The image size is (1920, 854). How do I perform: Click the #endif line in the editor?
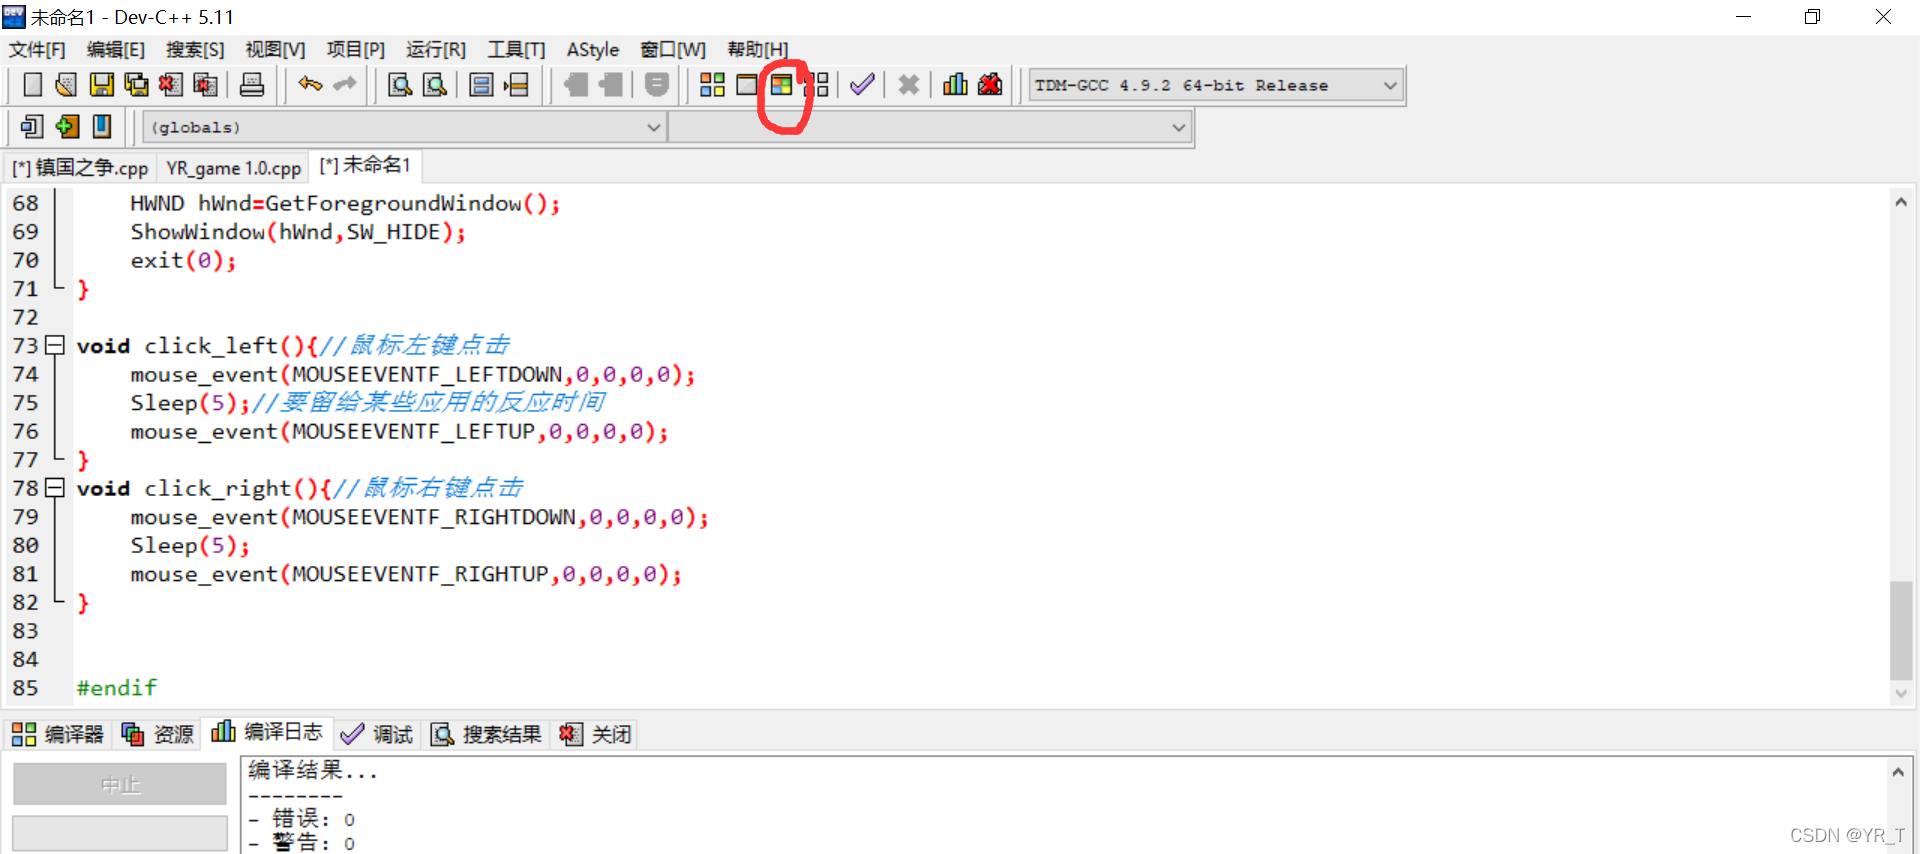[x=117, y=688]
